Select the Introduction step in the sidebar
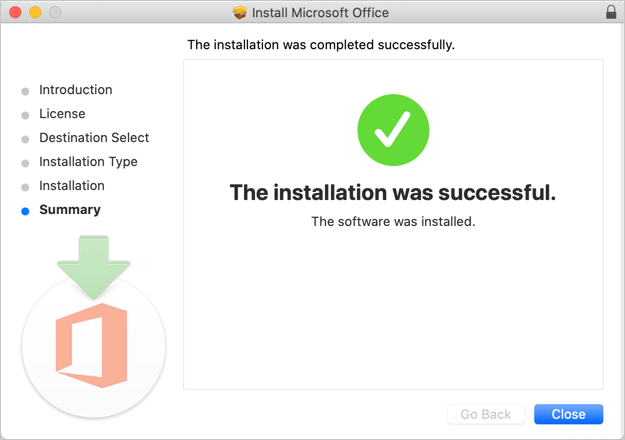Screen dimensions: 625x440 (x=75, y=90)
